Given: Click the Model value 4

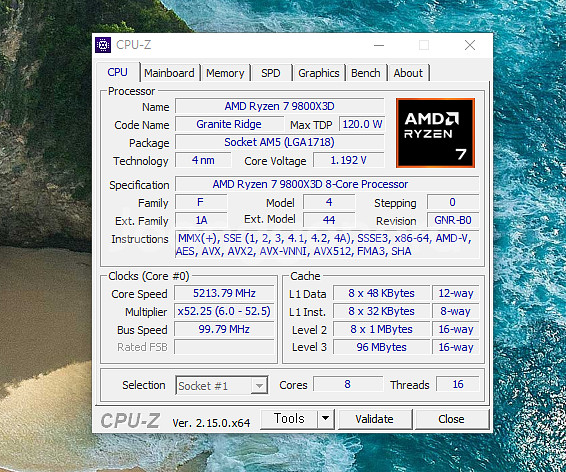Looking at the screenshot, I should coord(329,202).
